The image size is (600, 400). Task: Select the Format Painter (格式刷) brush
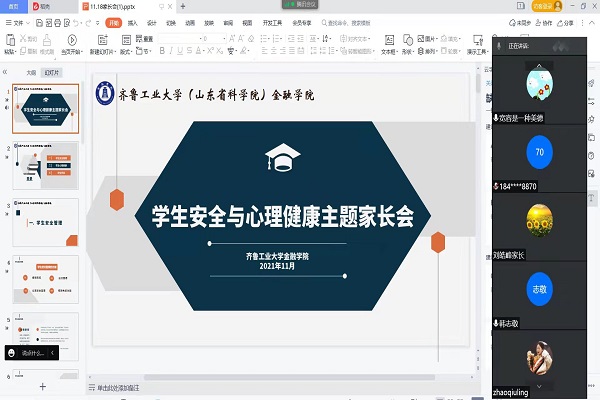coord(47,40)
